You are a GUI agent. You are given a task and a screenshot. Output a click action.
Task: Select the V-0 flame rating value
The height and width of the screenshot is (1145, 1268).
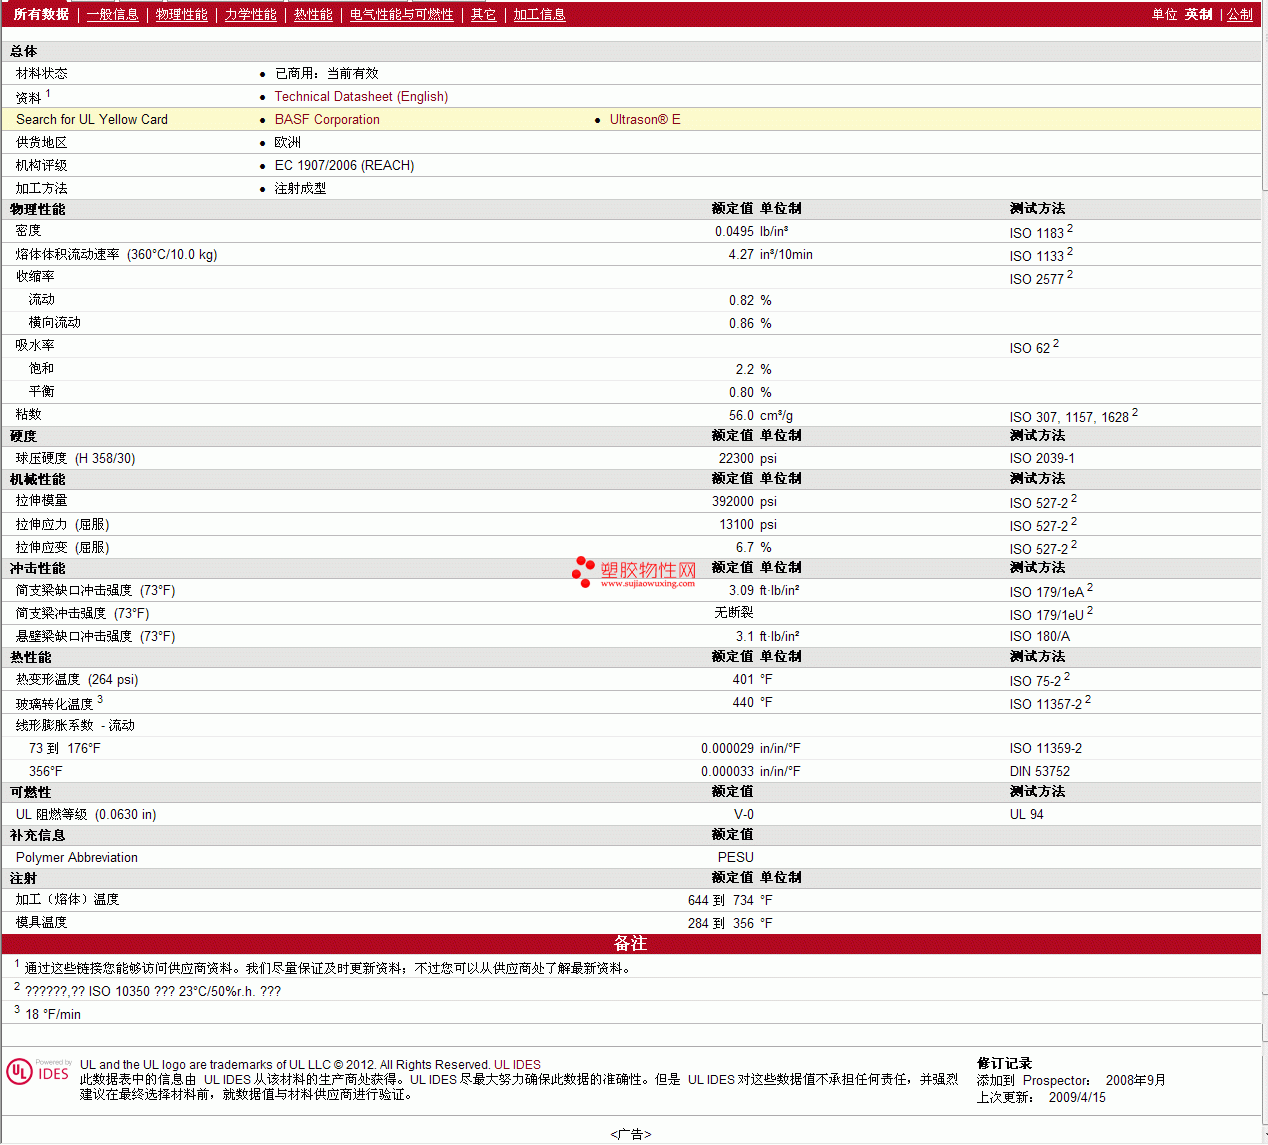(x=744, y=814)
